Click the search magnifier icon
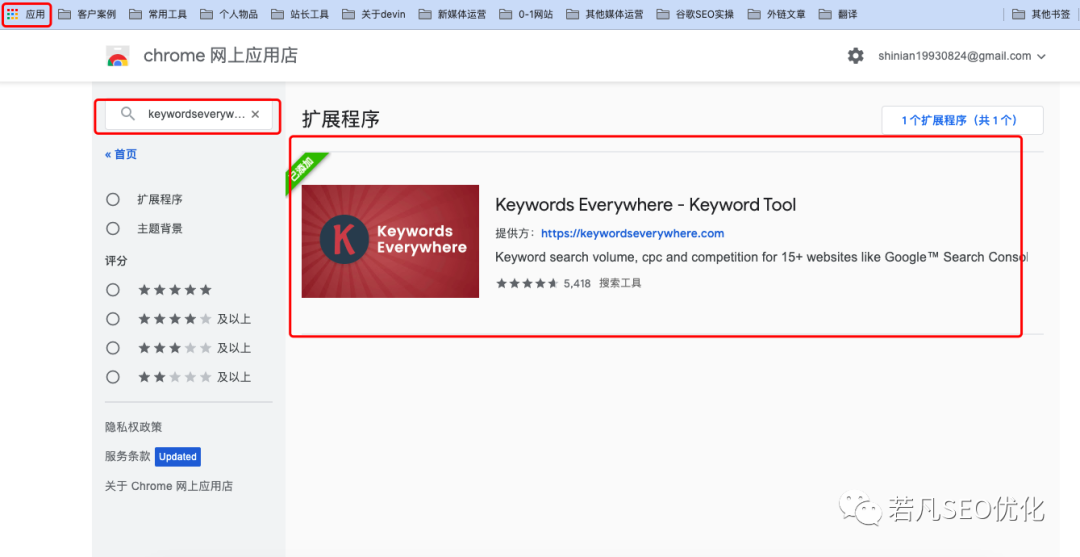Viewport: 1080px width, 557px height. [128, 114]
